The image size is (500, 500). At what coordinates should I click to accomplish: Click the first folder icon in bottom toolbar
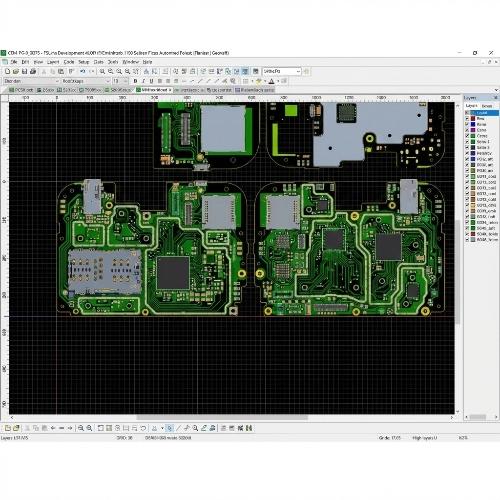(x=8, y=428)
